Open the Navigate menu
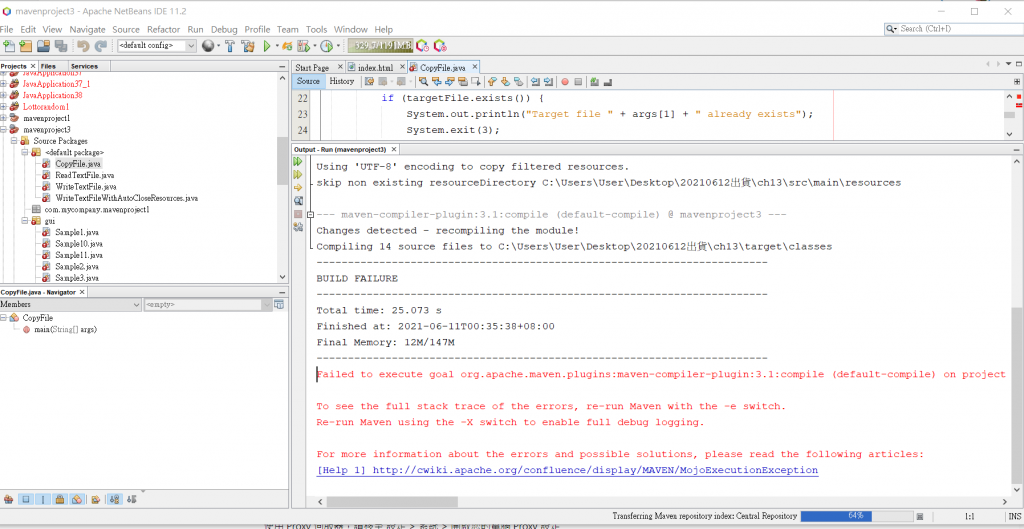Screen dimensions: 1024x529 click(x=87, y=29)
